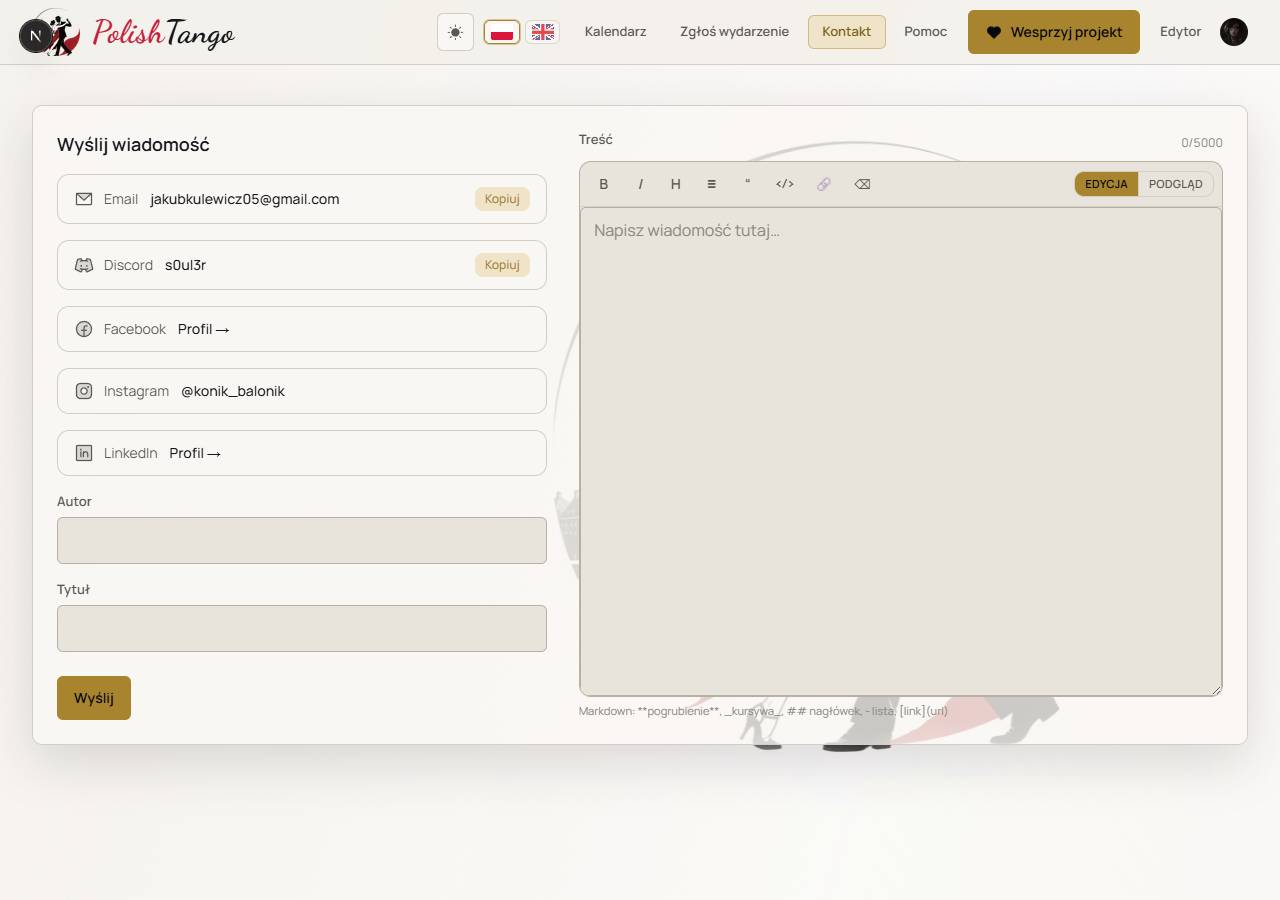Screen dimensions: 1280x900
Task: Insert a list in the editor
Action: [x=711, y=184]
